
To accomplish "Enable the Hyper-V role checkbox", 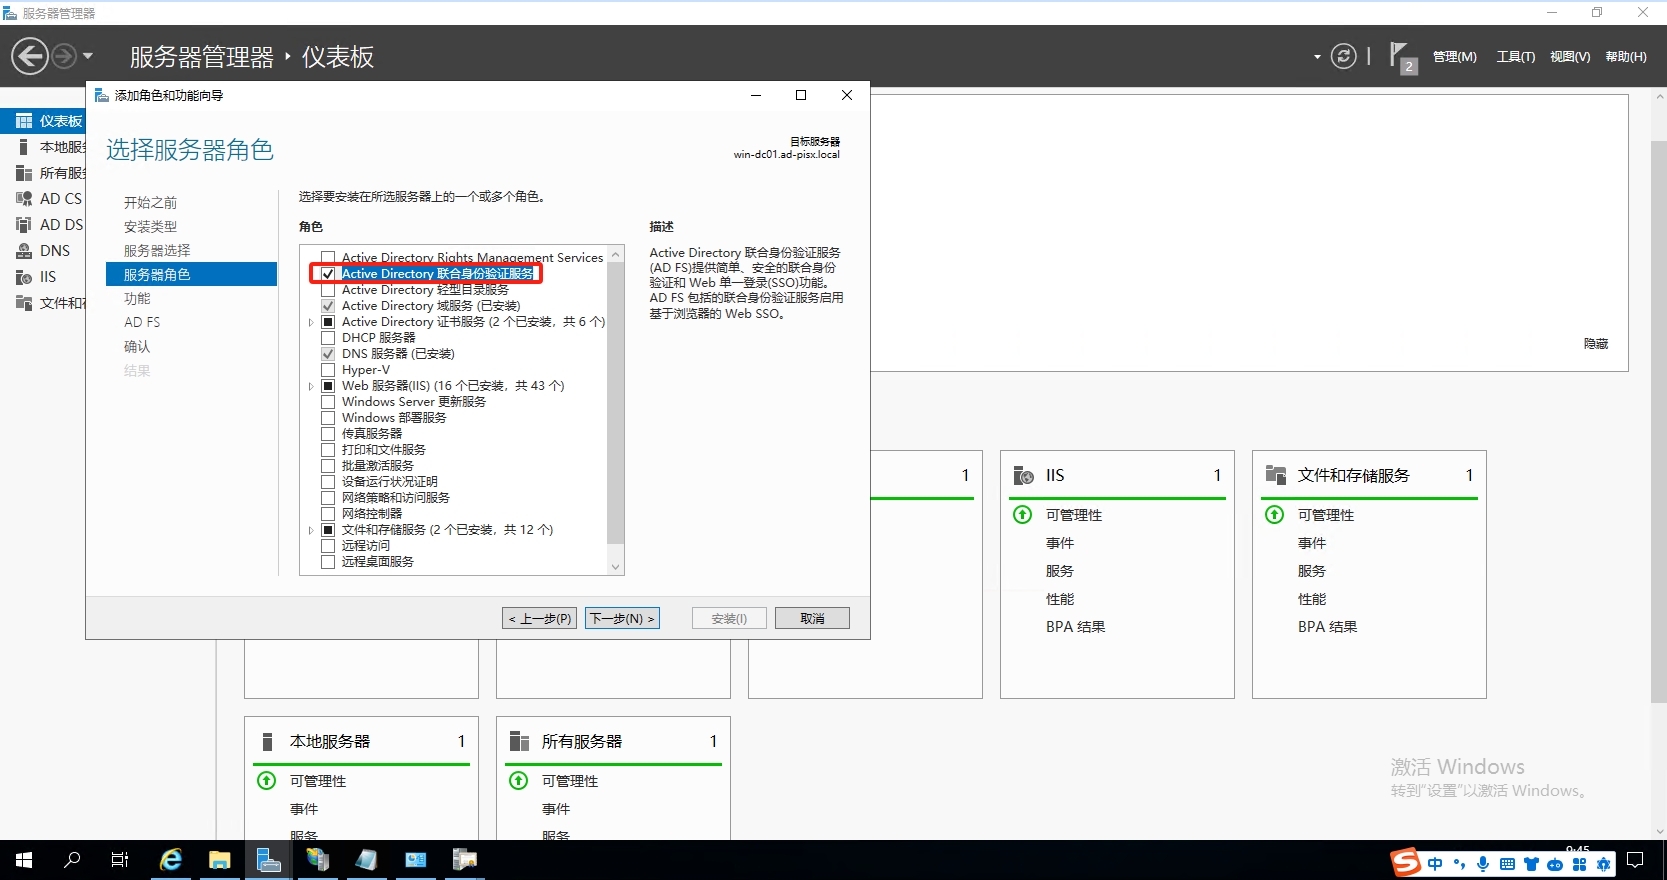I will pos(328,370).
